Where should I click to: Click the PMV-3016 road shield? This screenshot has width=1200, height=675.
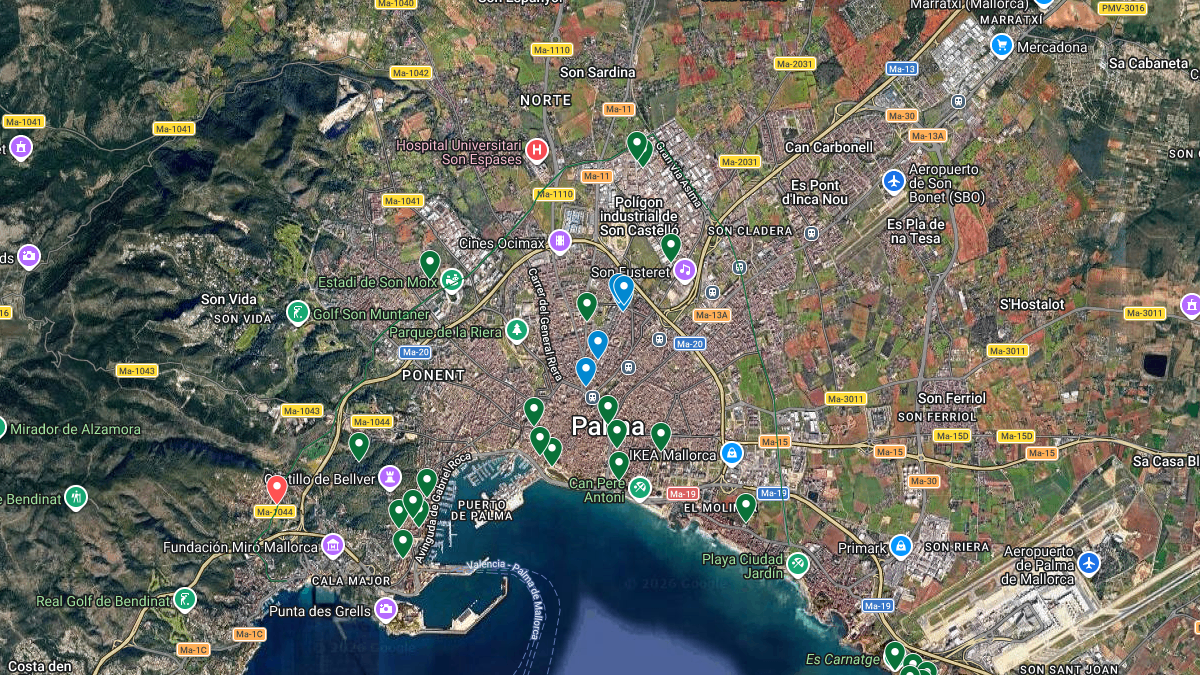pyautogui.click(x=1122, y=8)
